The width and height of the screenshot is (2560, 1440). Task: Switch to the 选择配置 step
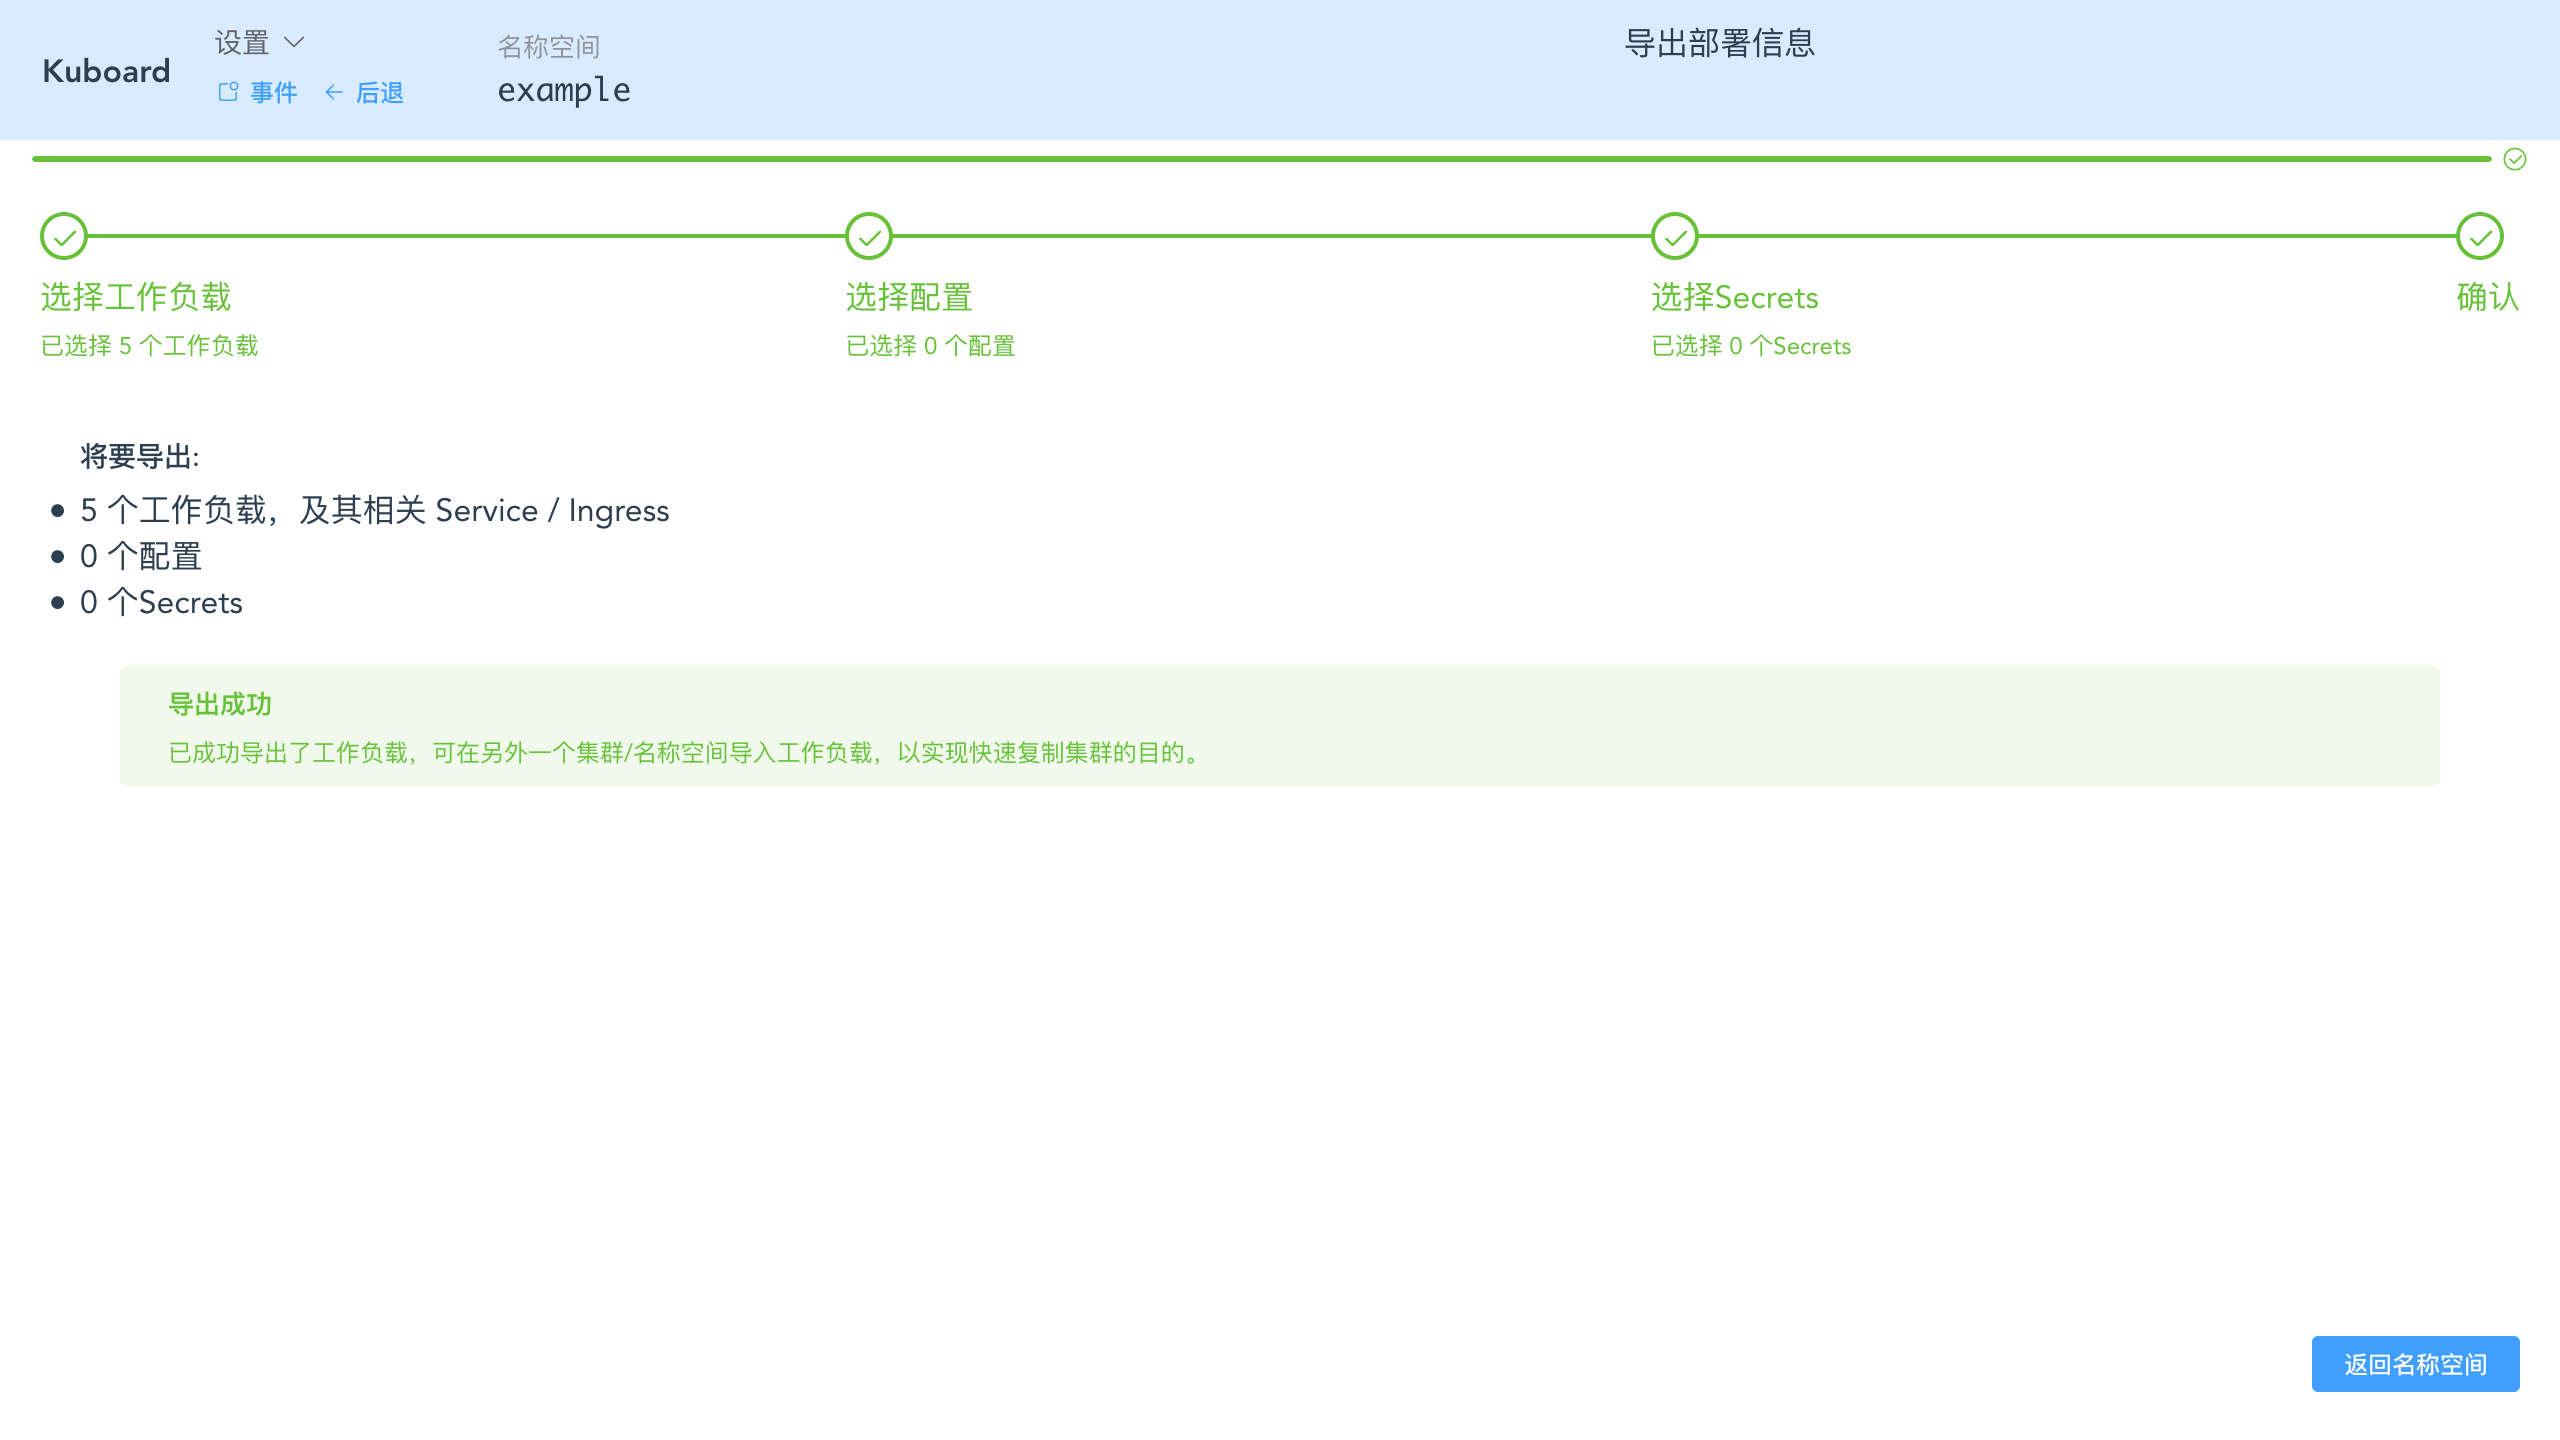(x=908, y=297)
